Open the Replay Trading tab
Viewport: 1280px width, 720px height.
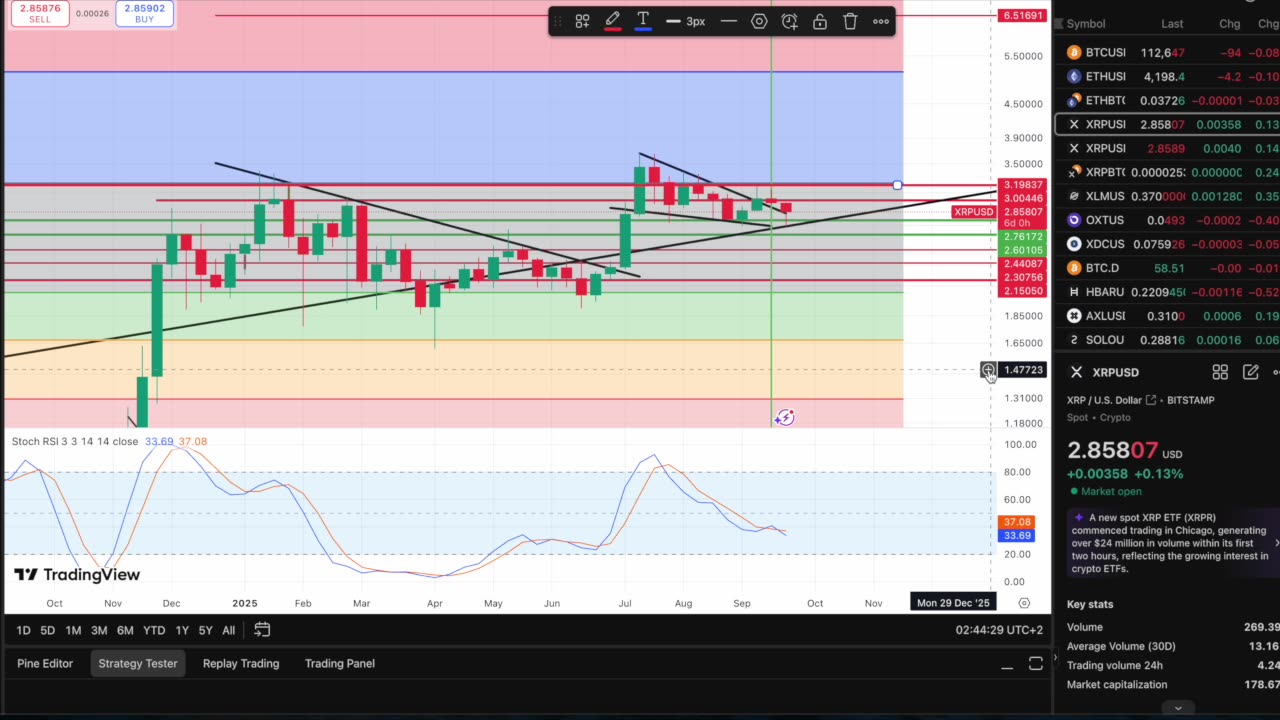(x=241, y=663)
